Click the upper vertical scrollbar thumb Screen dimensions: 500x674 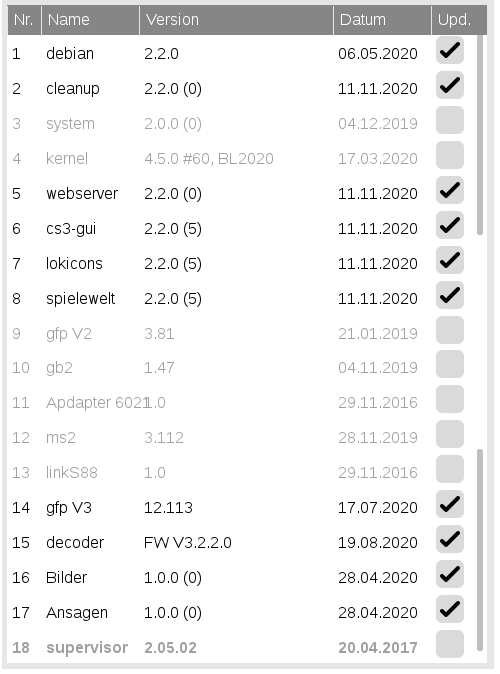click(x=480, y=135)
